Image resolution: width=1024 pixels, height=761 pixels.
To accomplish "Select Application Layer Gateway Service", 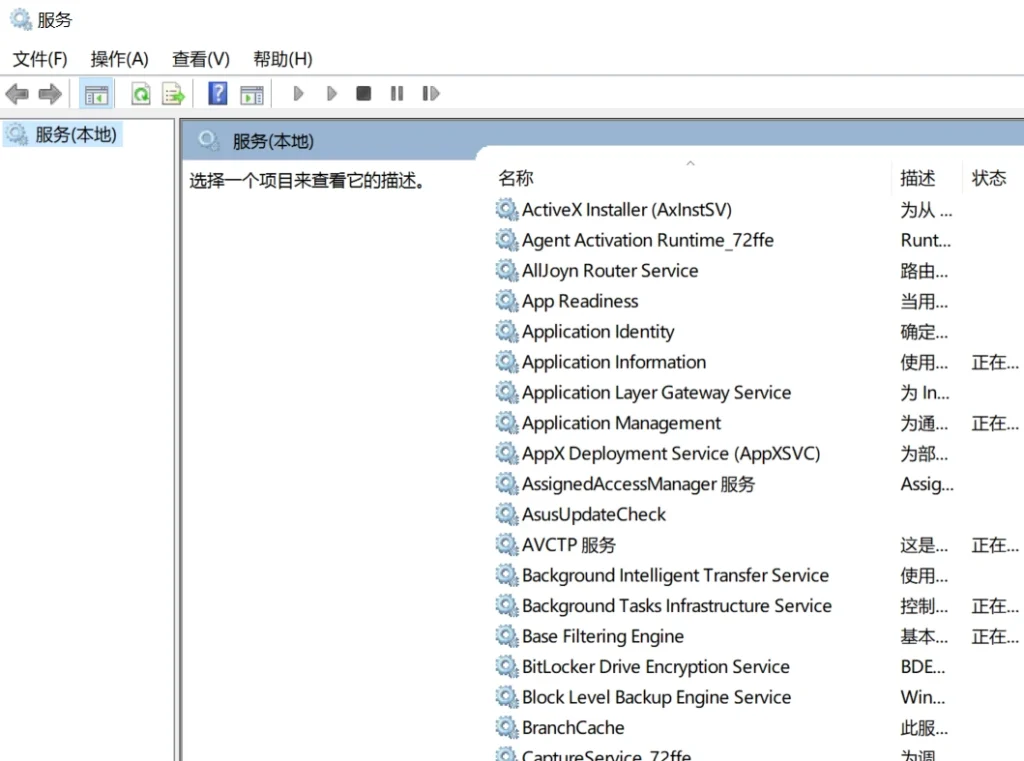I will pos(656,393).
